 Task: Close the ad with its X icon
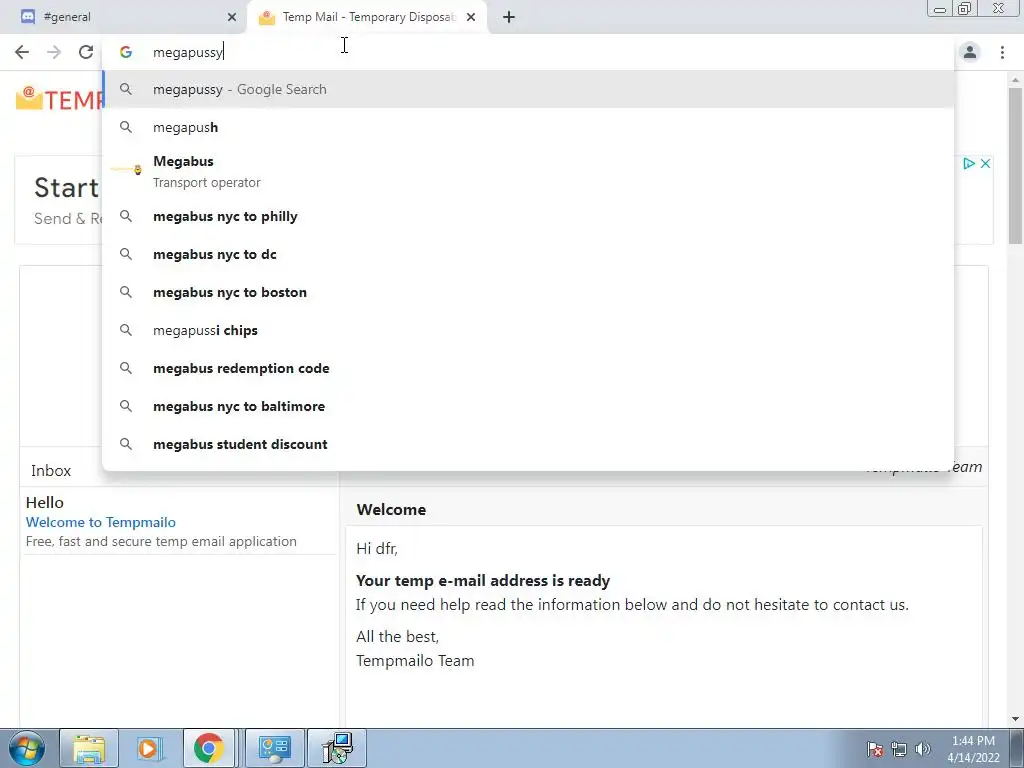point(985,163)
